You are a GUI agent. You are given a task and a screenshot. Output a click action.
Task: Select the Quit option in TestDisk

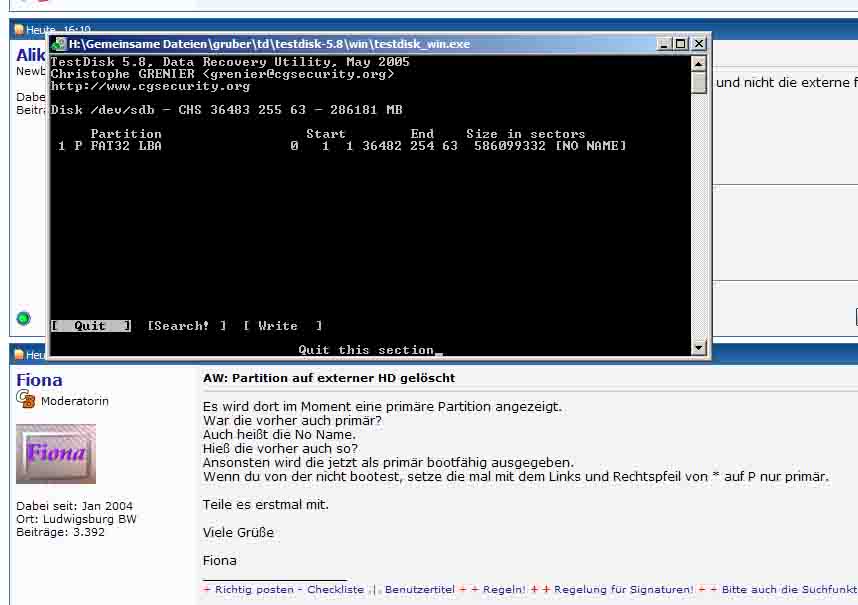(x=90, y=326)
